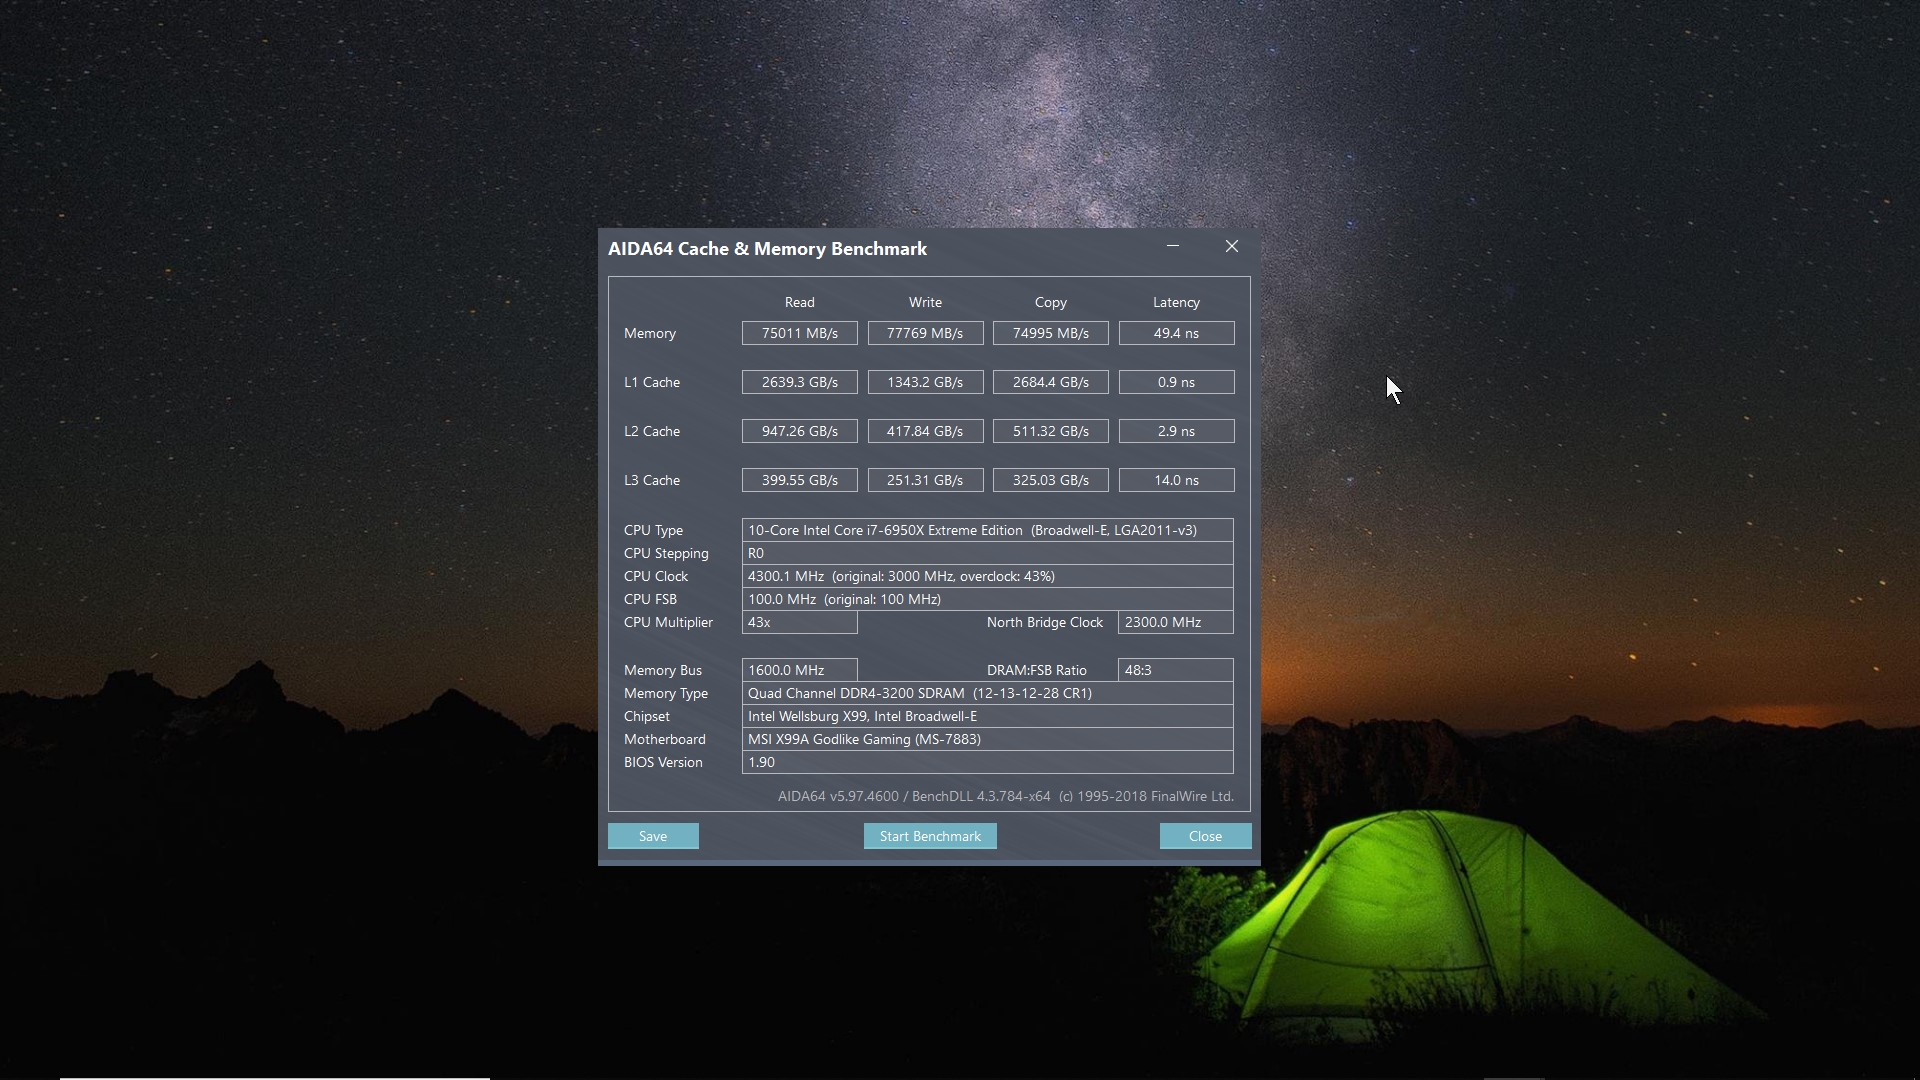This screenshot has height=1080, width=1920.
Task: Select L2 Cache Latency 2.9 ns
Action: coord(1176,431)
